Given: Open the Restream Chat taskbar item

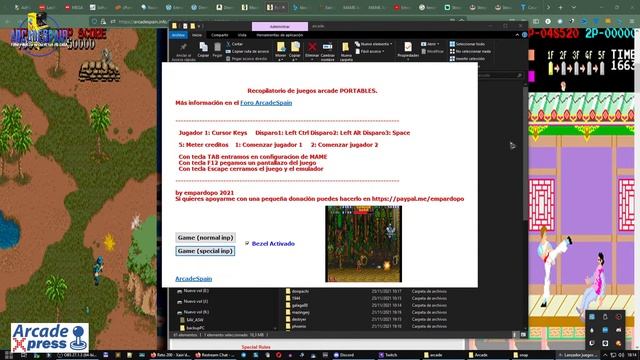Looking at the screenshot, I should 214,355.
